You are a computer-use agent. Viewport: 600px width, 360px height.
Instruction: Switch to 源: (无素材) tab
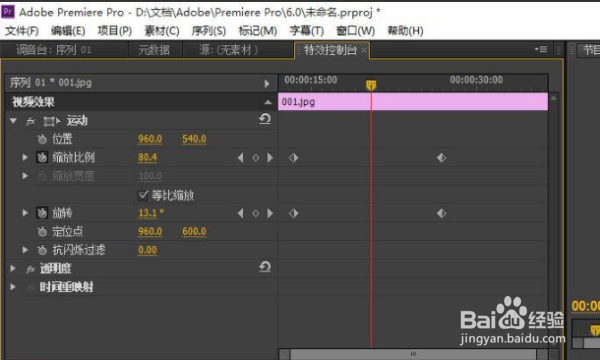pos(229,50)
